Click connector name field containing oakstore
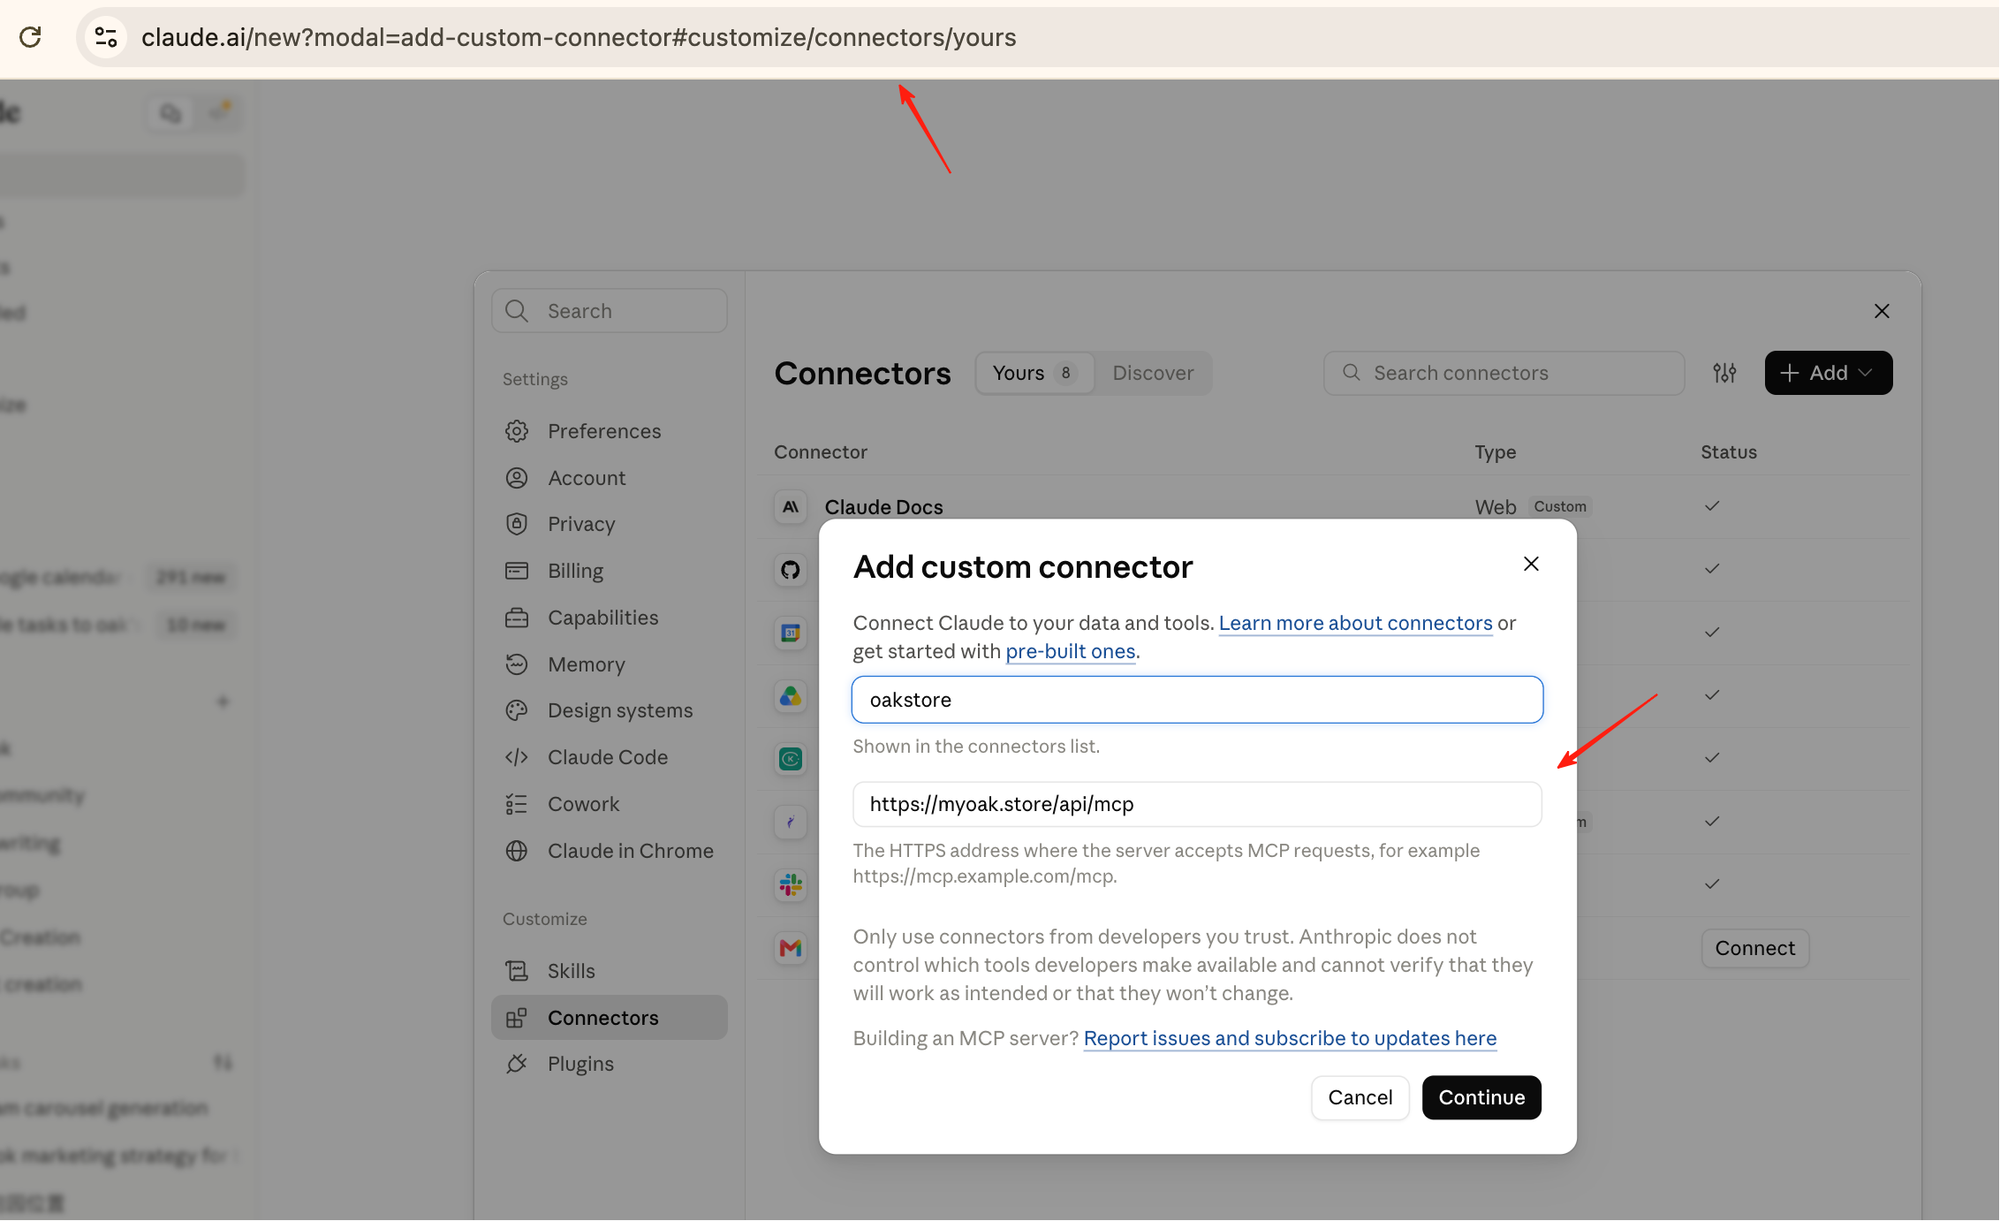Viewport: 2000px width, 1221px height. [1197, 700]
